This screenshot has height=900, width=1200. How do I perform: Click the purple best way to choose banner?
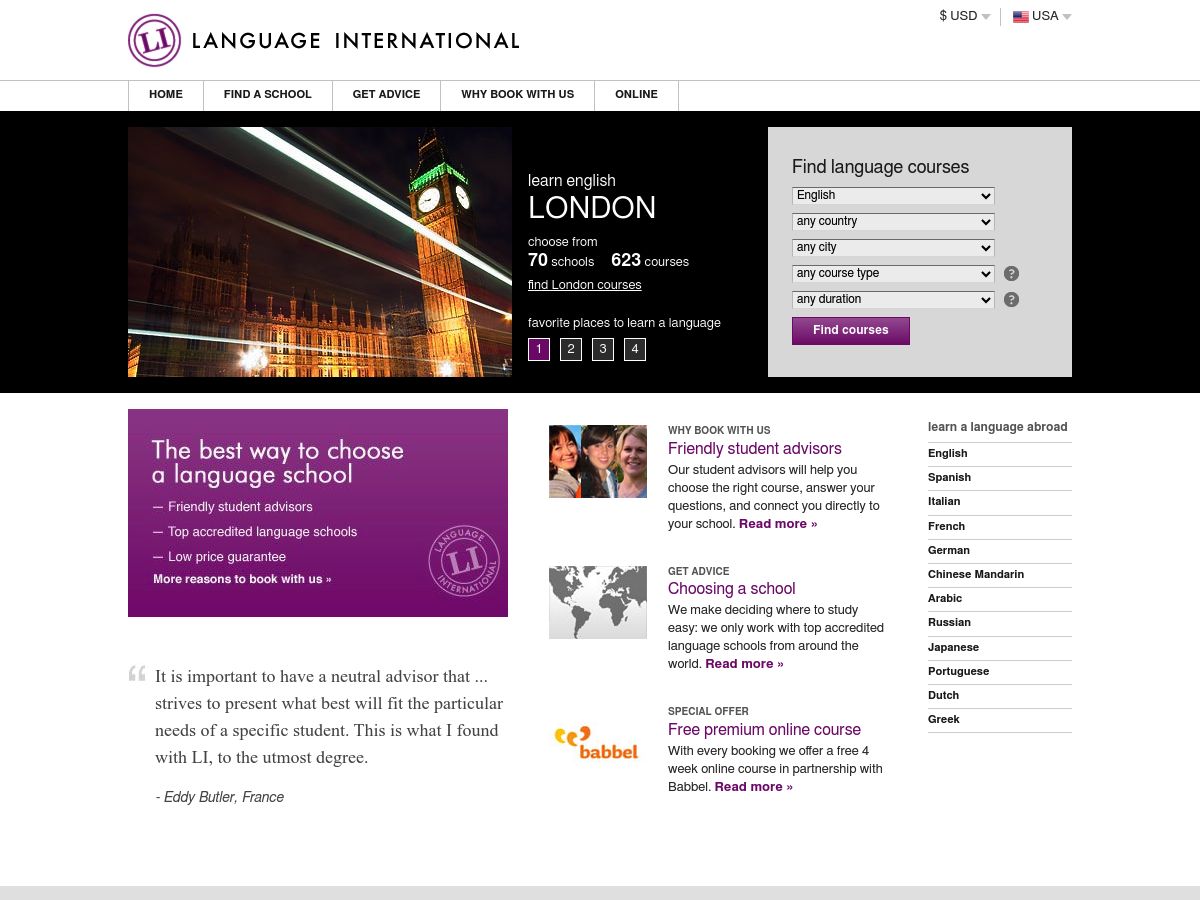coord(318,513)
